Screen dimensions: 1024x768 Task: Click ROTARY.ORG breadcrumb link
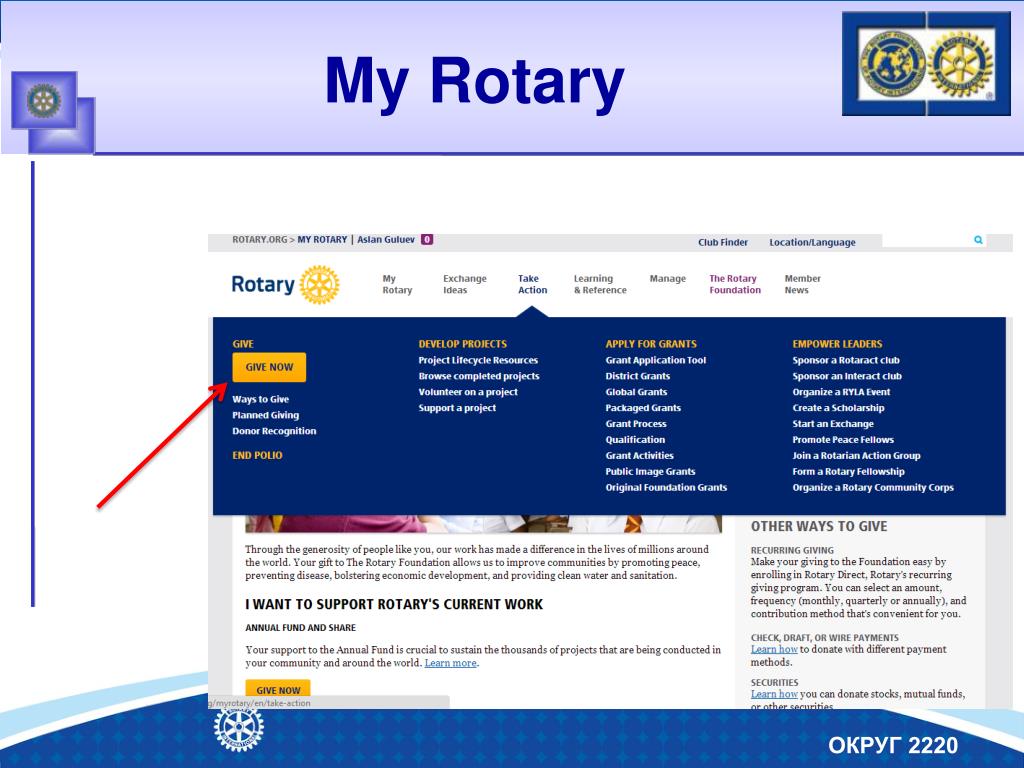(x=259, y=240)
